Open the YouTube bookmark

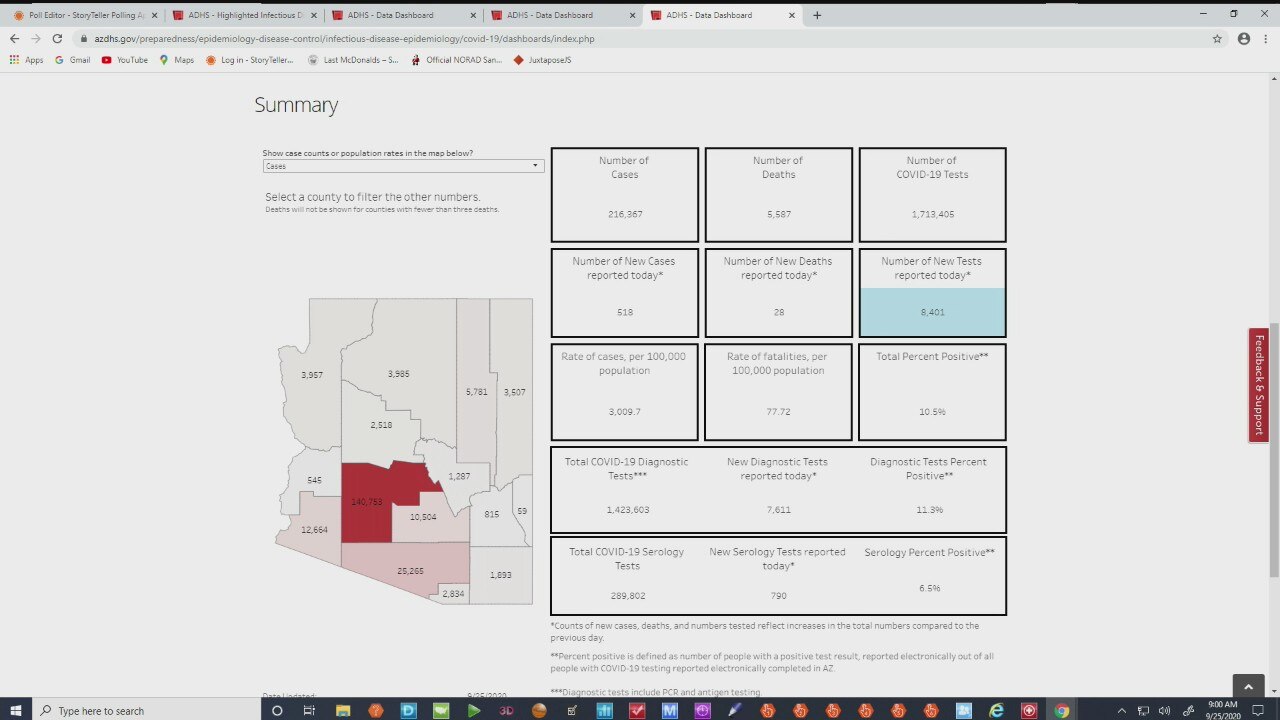(x=124, y=60)
